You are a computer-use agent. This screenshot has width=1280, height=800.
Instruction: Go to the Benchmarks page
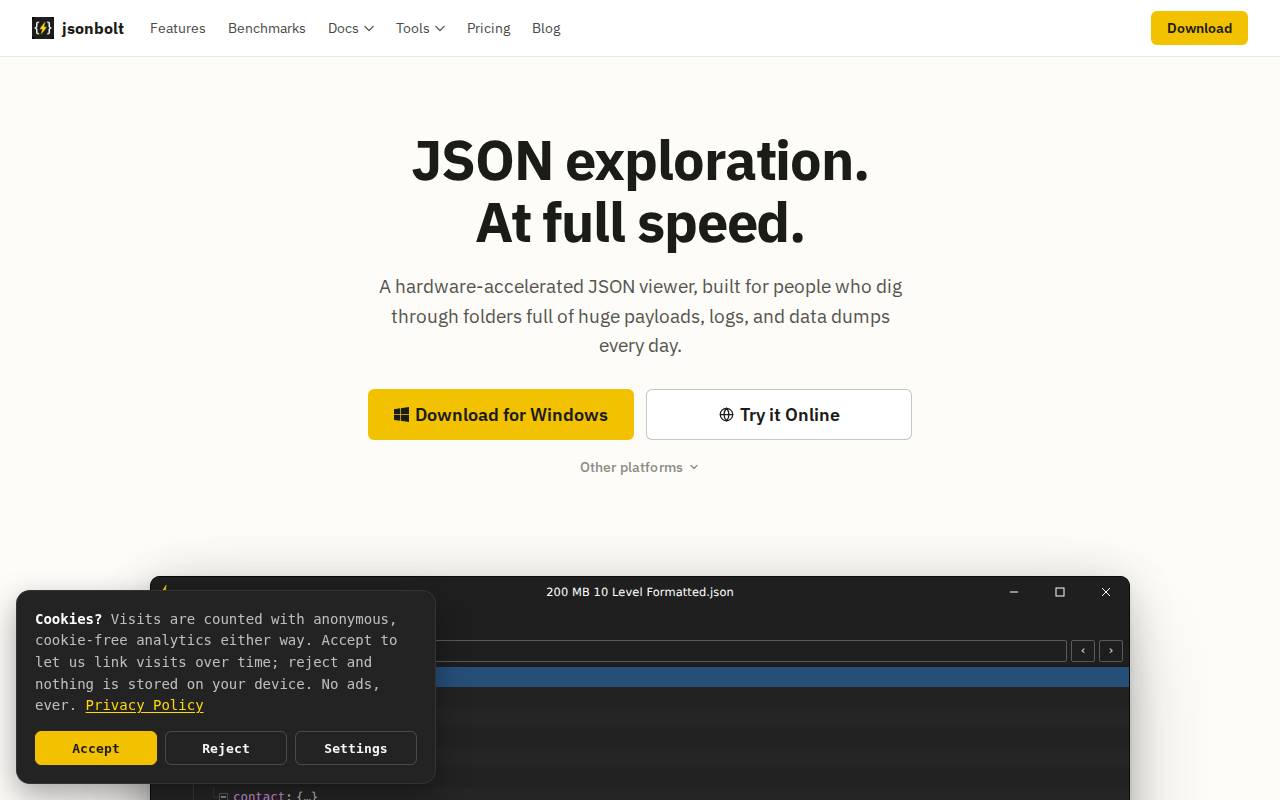coord(267,28)
